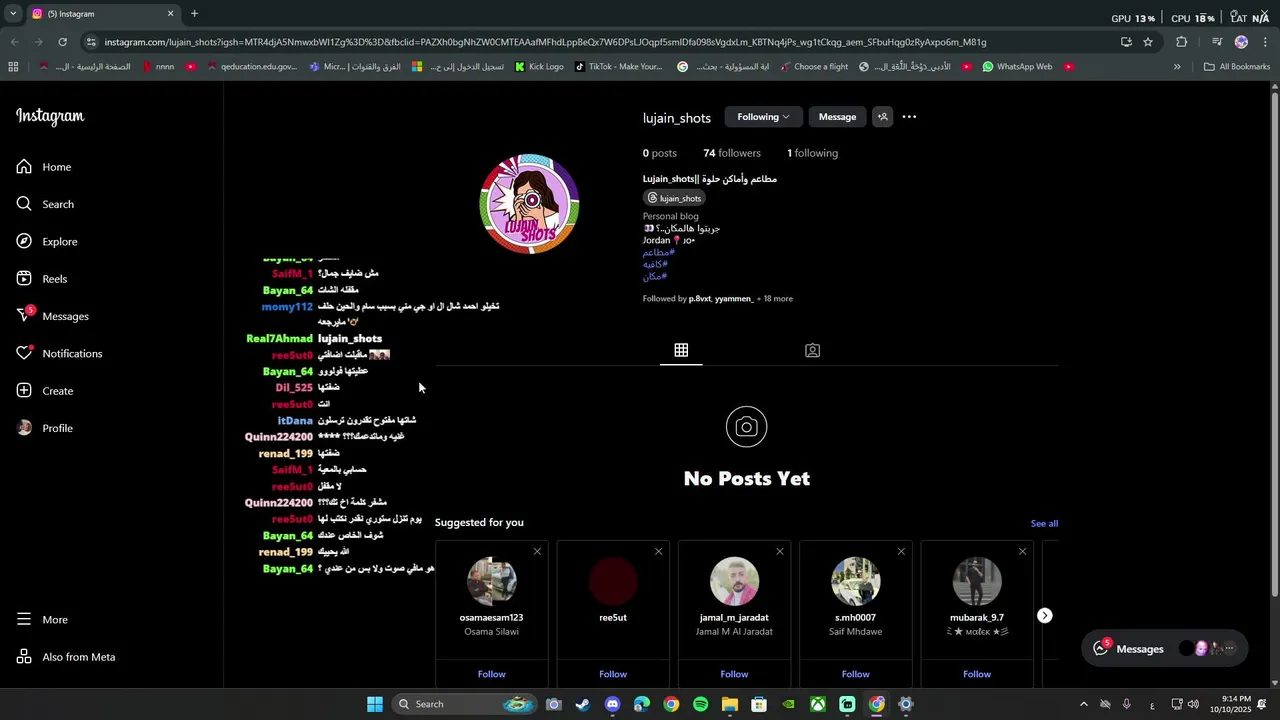Open Steam from the taskbar
This screenshot has height=720, width=1280.
(x=583, y=704)
